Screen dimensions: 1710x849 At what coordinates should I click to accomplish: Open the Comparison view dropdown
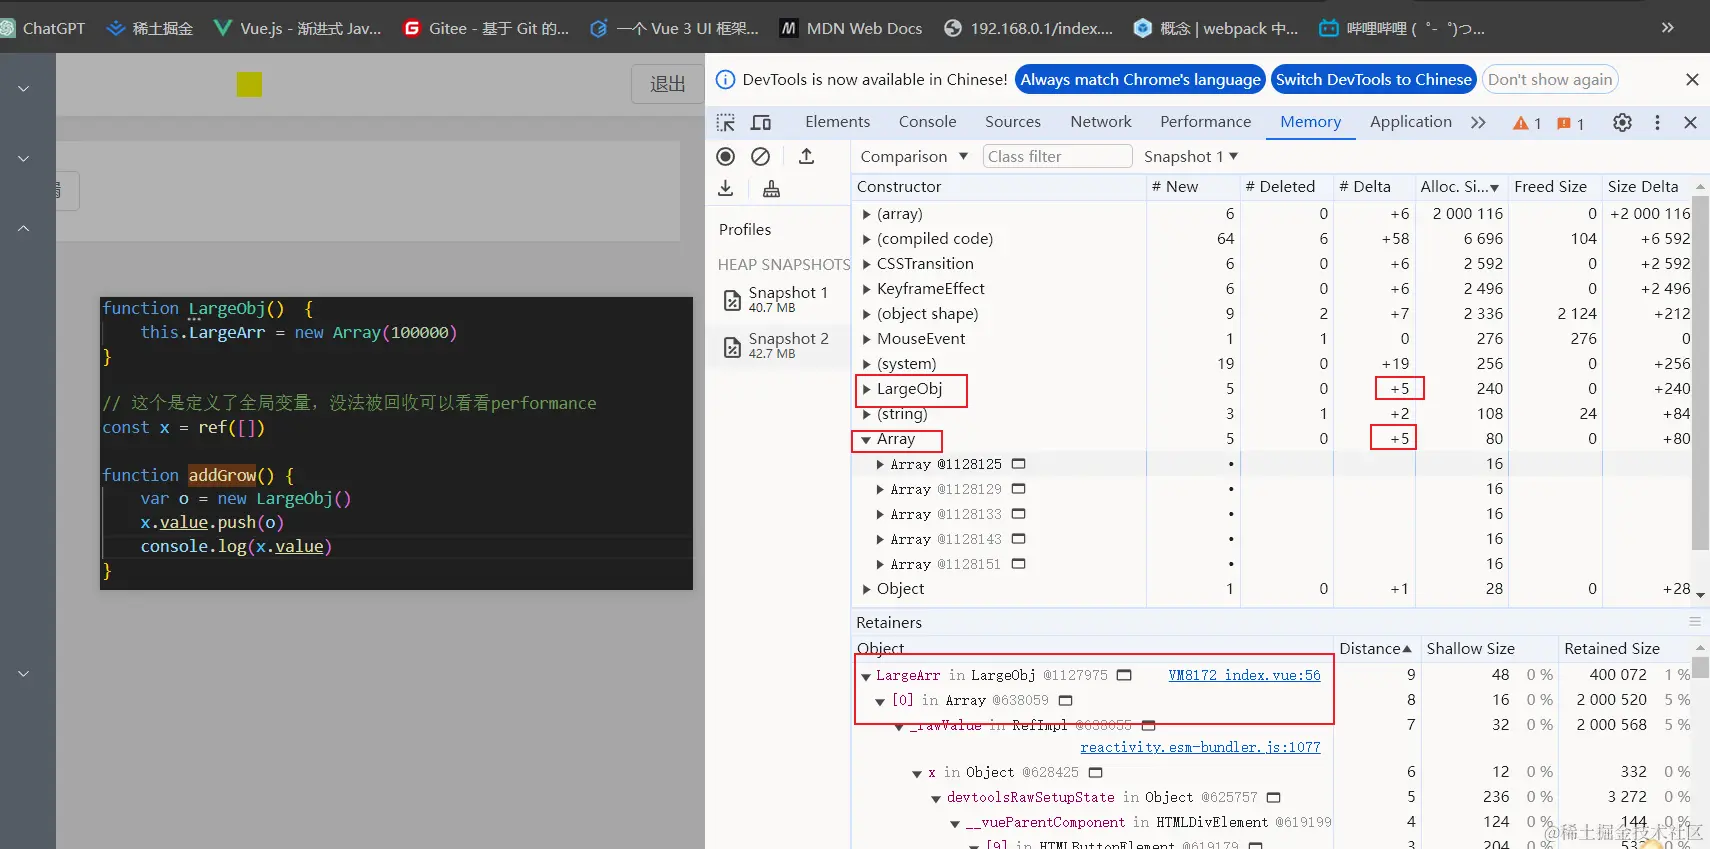pos(914,156)
